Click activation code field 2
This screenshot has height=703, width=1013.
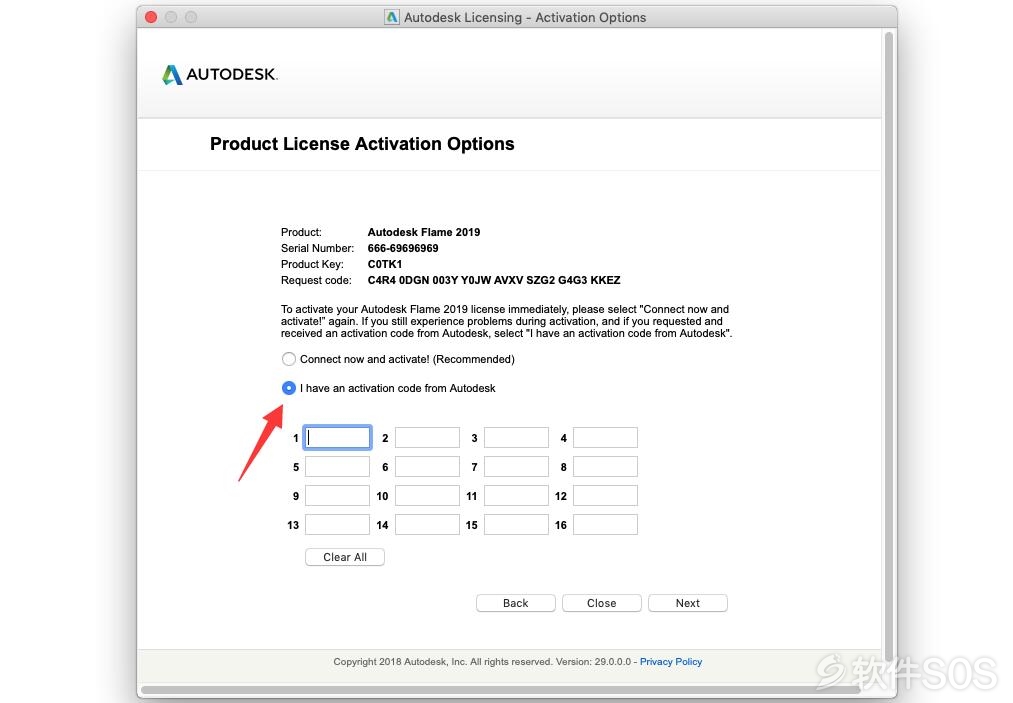427,437
